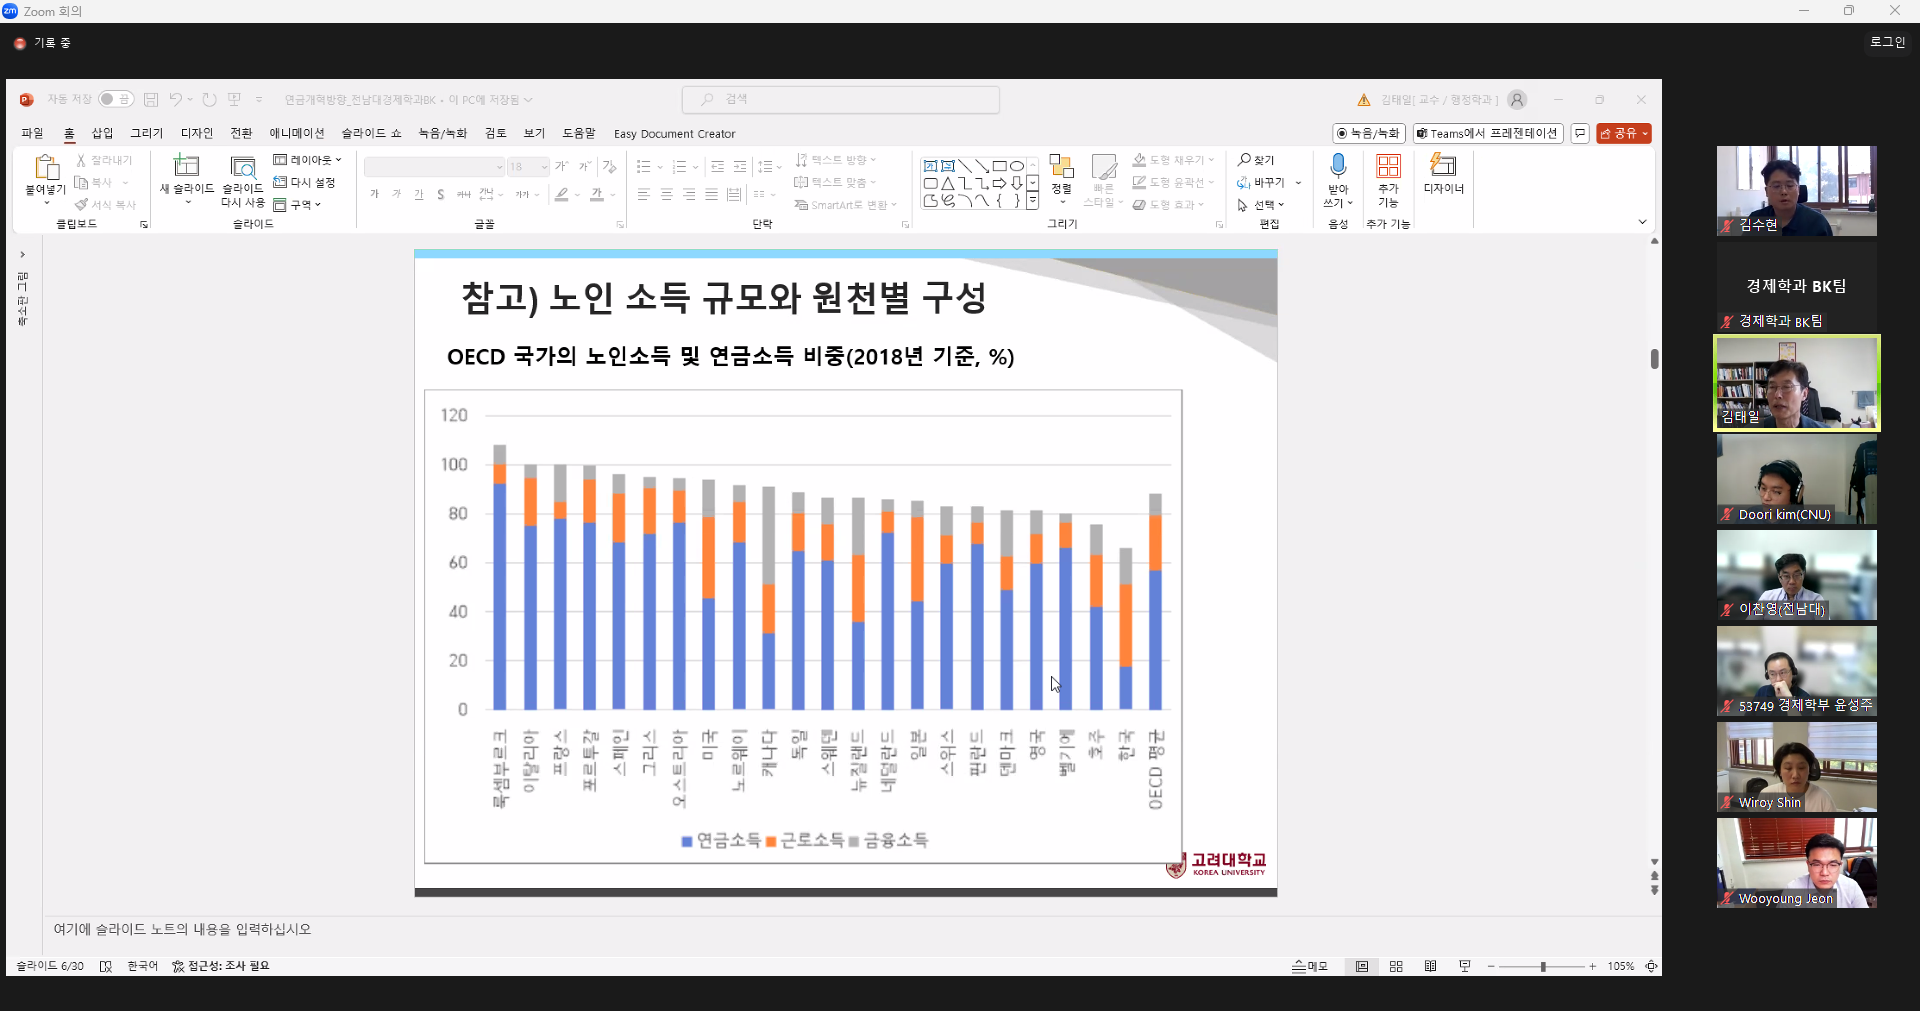The height and width of the screenshot is (1011, 1920).
Task: Switch to the Design (디자인) tab
Action: pyautogui.click(x=197, y=133)
